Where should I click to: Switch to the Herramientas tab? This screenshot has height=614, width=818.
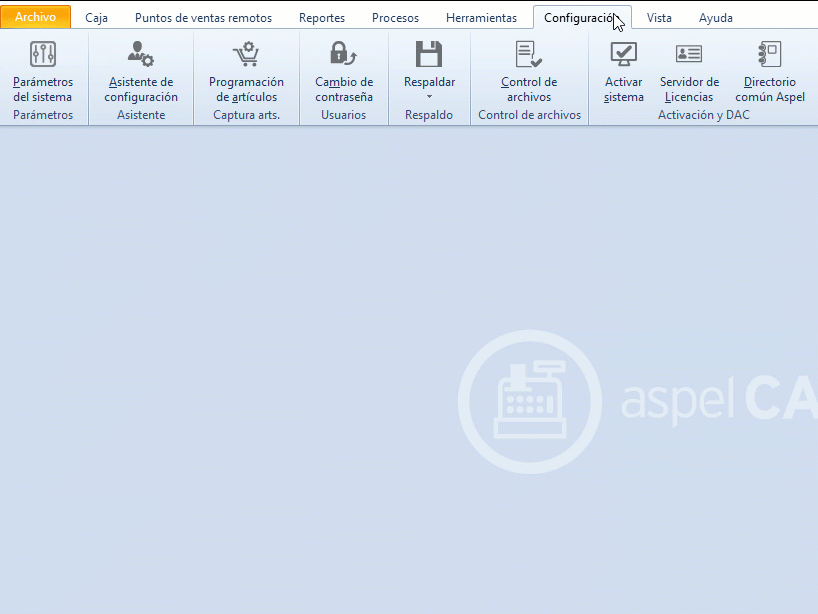pyautogui.click(x=481, y=18)
